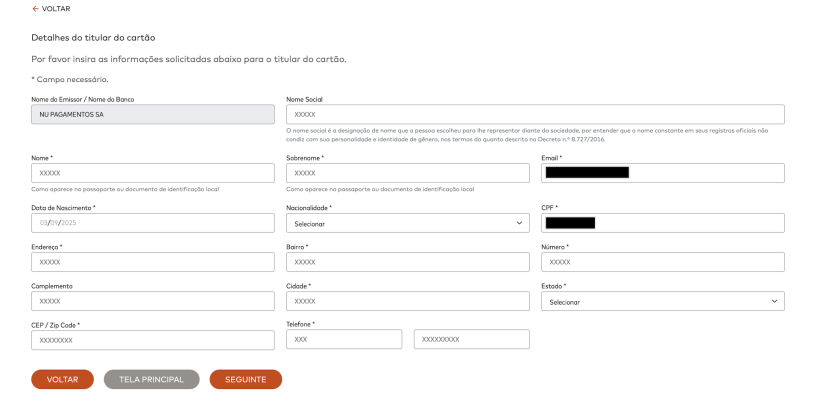Image resolution: width=820 pixels, height=398 pixels.
Task: Click the Telefone number field
Action: [472, 339]
